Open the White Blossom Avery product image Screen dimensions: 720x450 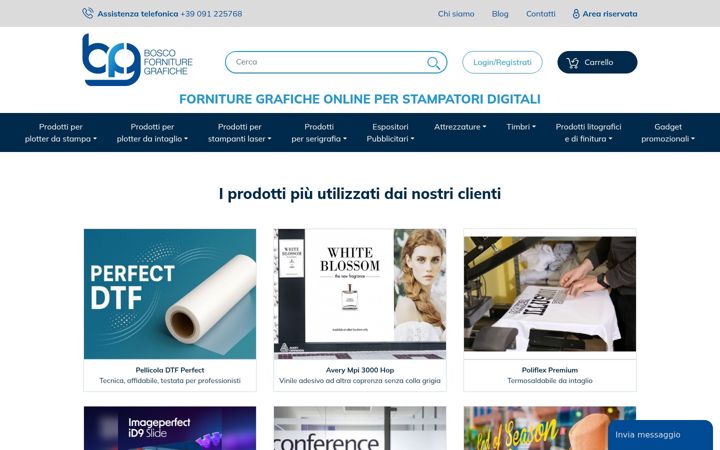pyautogui.click(x=360, y=294)
